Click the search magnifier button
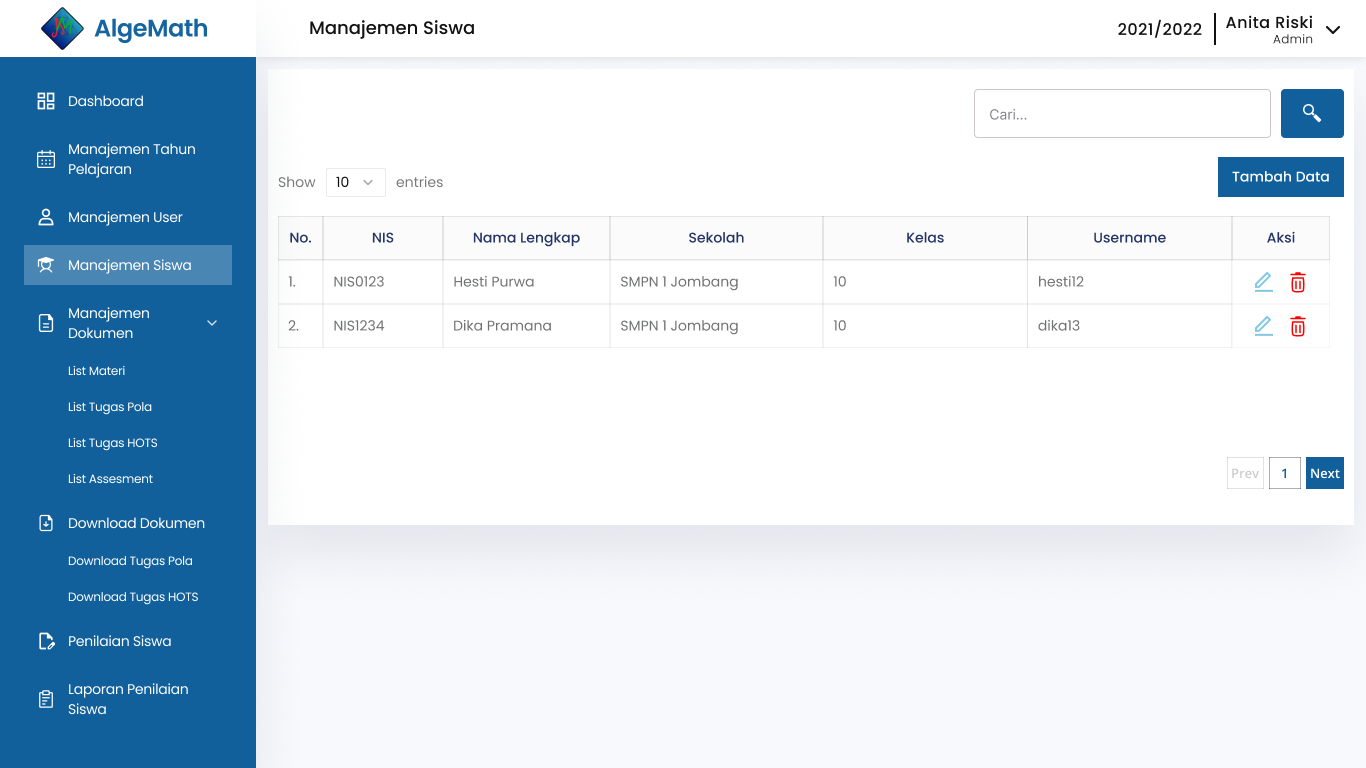 pyautogui.click(x=1312, y=114)
